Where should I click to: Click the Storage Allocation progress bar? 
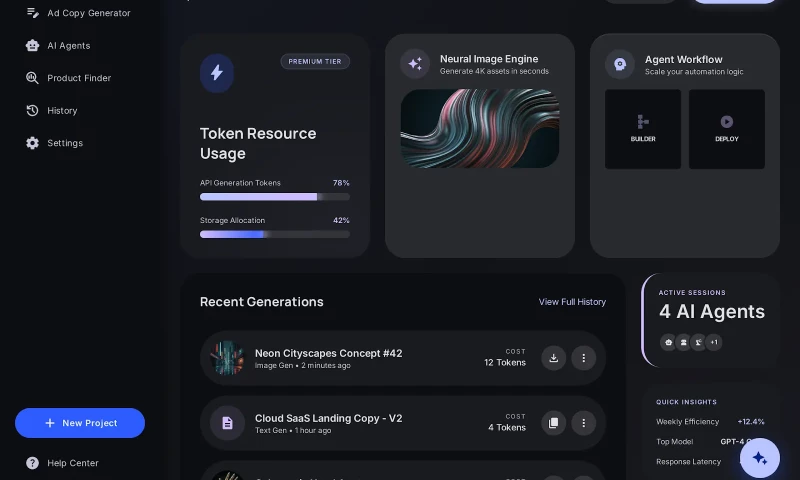275,234
